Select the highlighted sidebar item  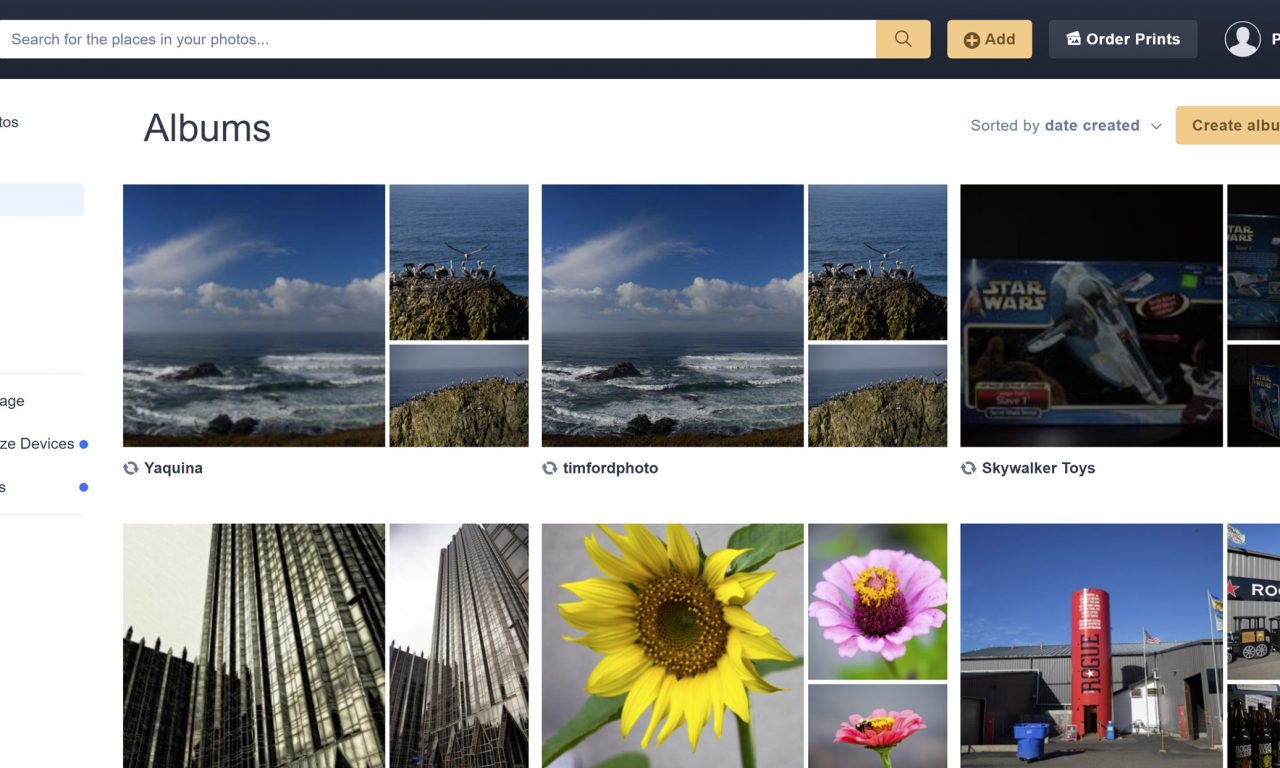click(40, 200)
